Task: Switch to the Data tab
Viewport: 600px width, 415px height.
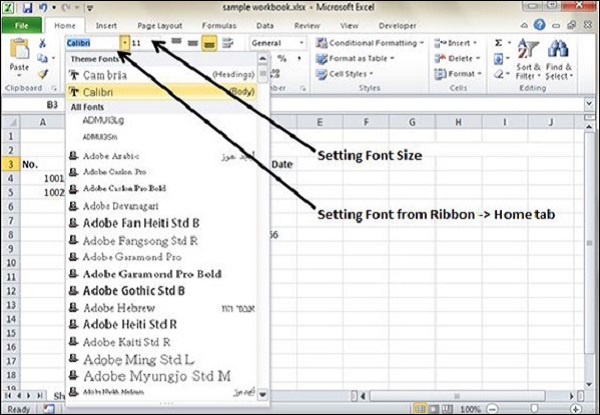Action: (x=265, y=26)
